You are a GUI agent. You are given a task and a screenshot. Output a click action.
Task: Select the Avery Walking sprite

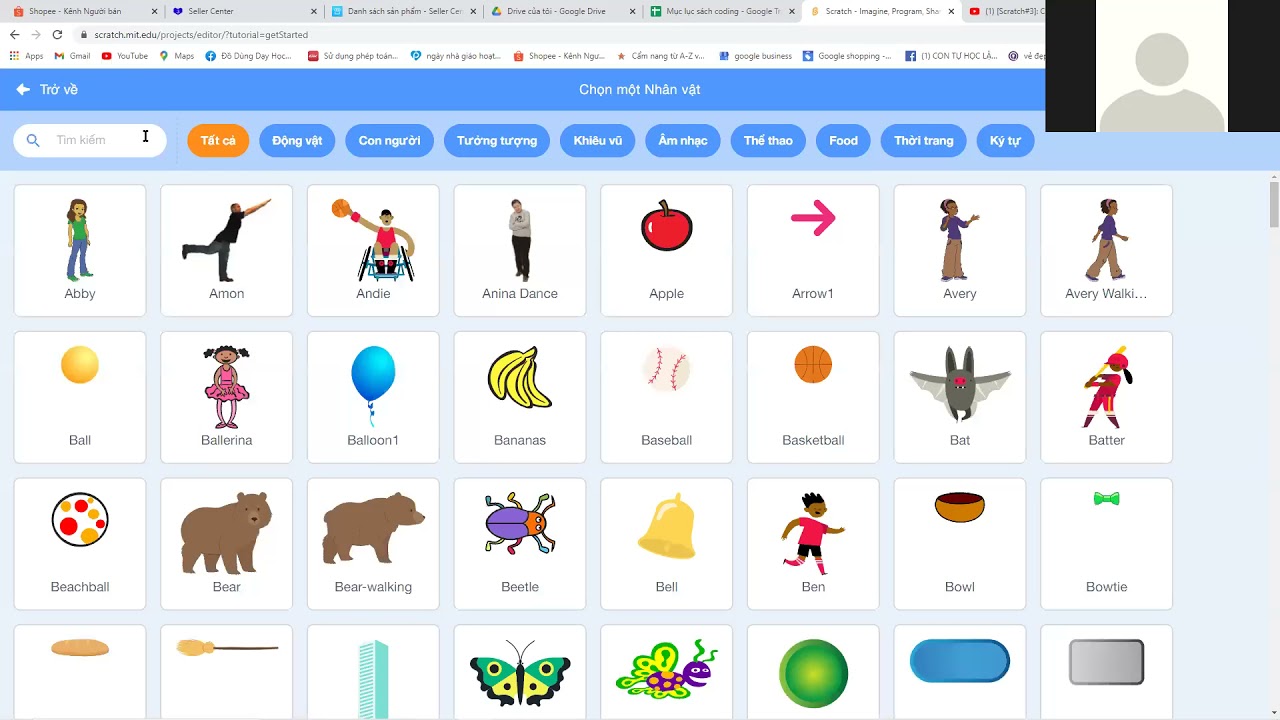pos(1107,250)
